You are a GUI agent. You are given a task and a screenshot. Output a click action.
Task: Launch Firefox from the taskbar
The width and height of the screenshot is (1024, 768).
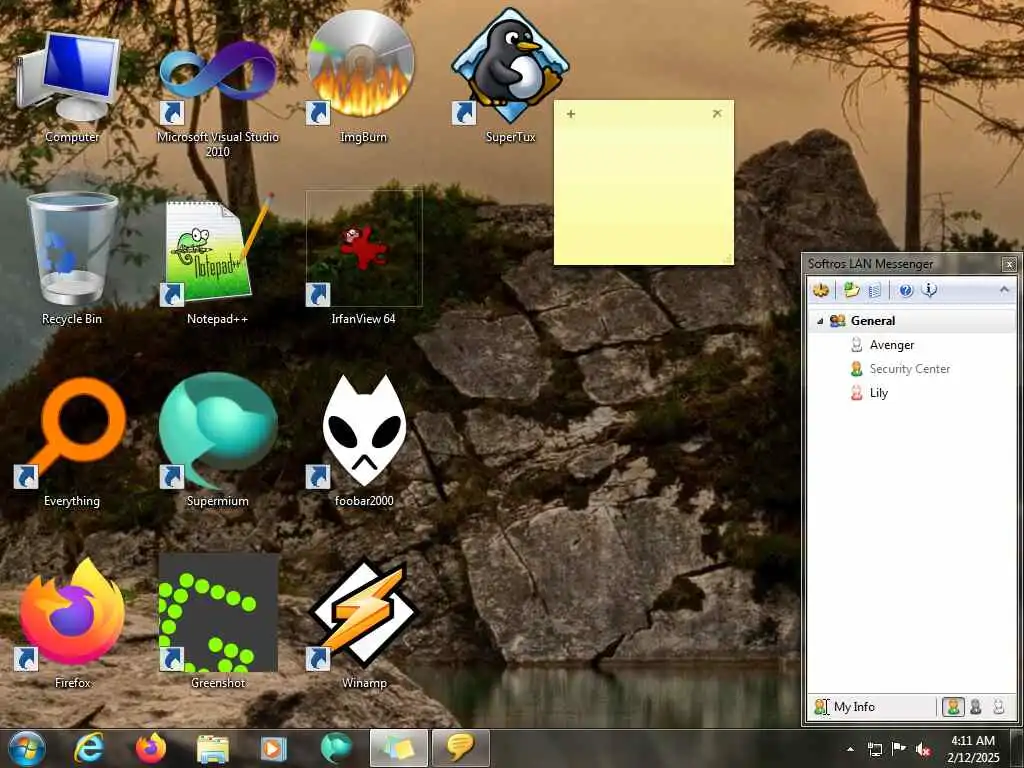151,748
